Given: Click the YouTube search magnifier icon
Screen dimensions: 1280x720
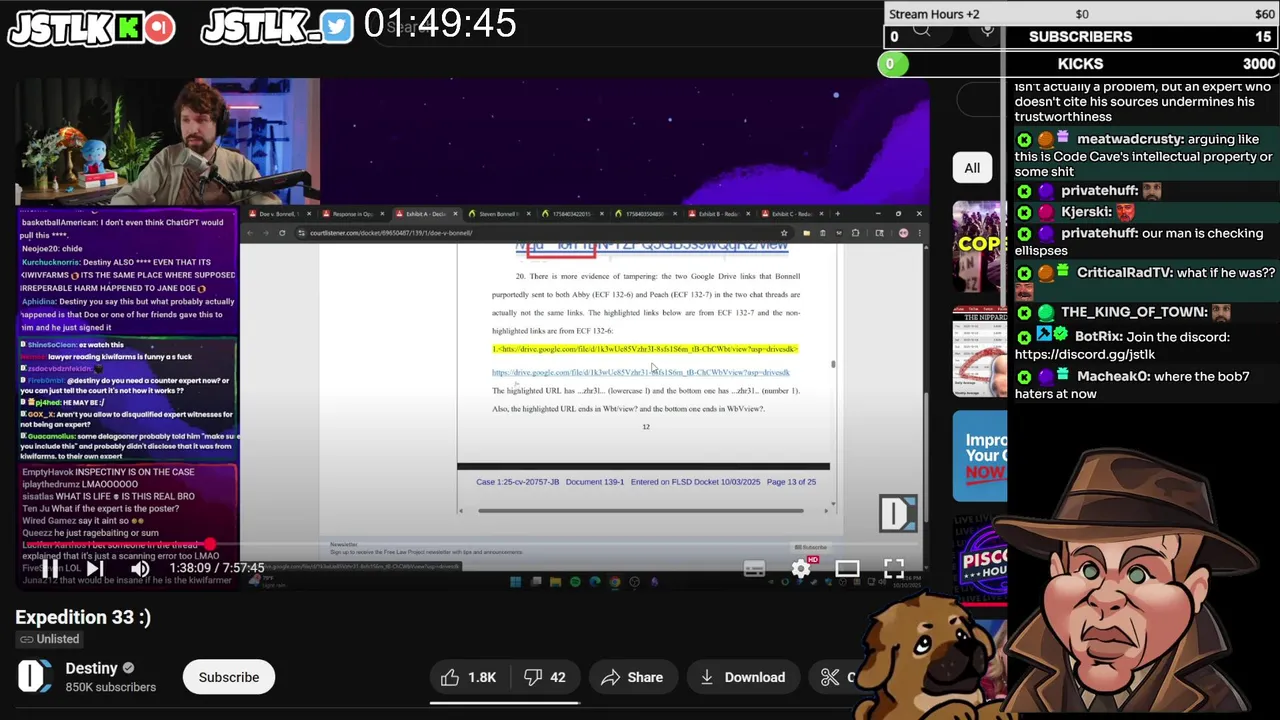Looking at the screenshot, I should (921, 30).
